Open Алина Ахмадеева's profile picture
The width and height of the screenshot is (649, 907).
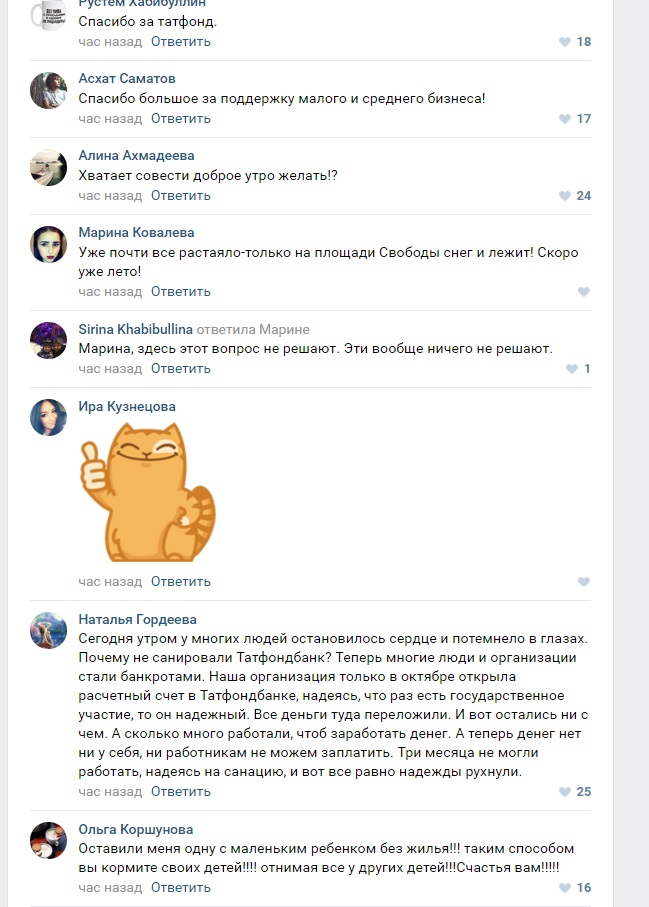click(49, 167)
